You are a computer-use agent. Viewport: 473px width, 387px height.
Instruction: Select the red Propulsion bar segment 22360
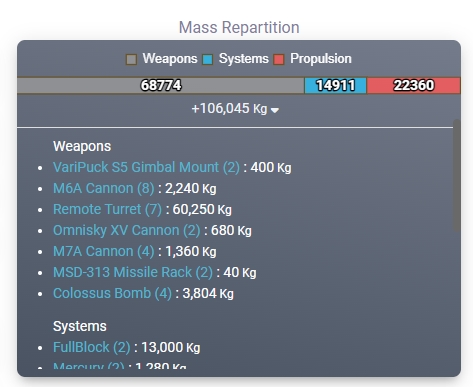click(414, 85)
